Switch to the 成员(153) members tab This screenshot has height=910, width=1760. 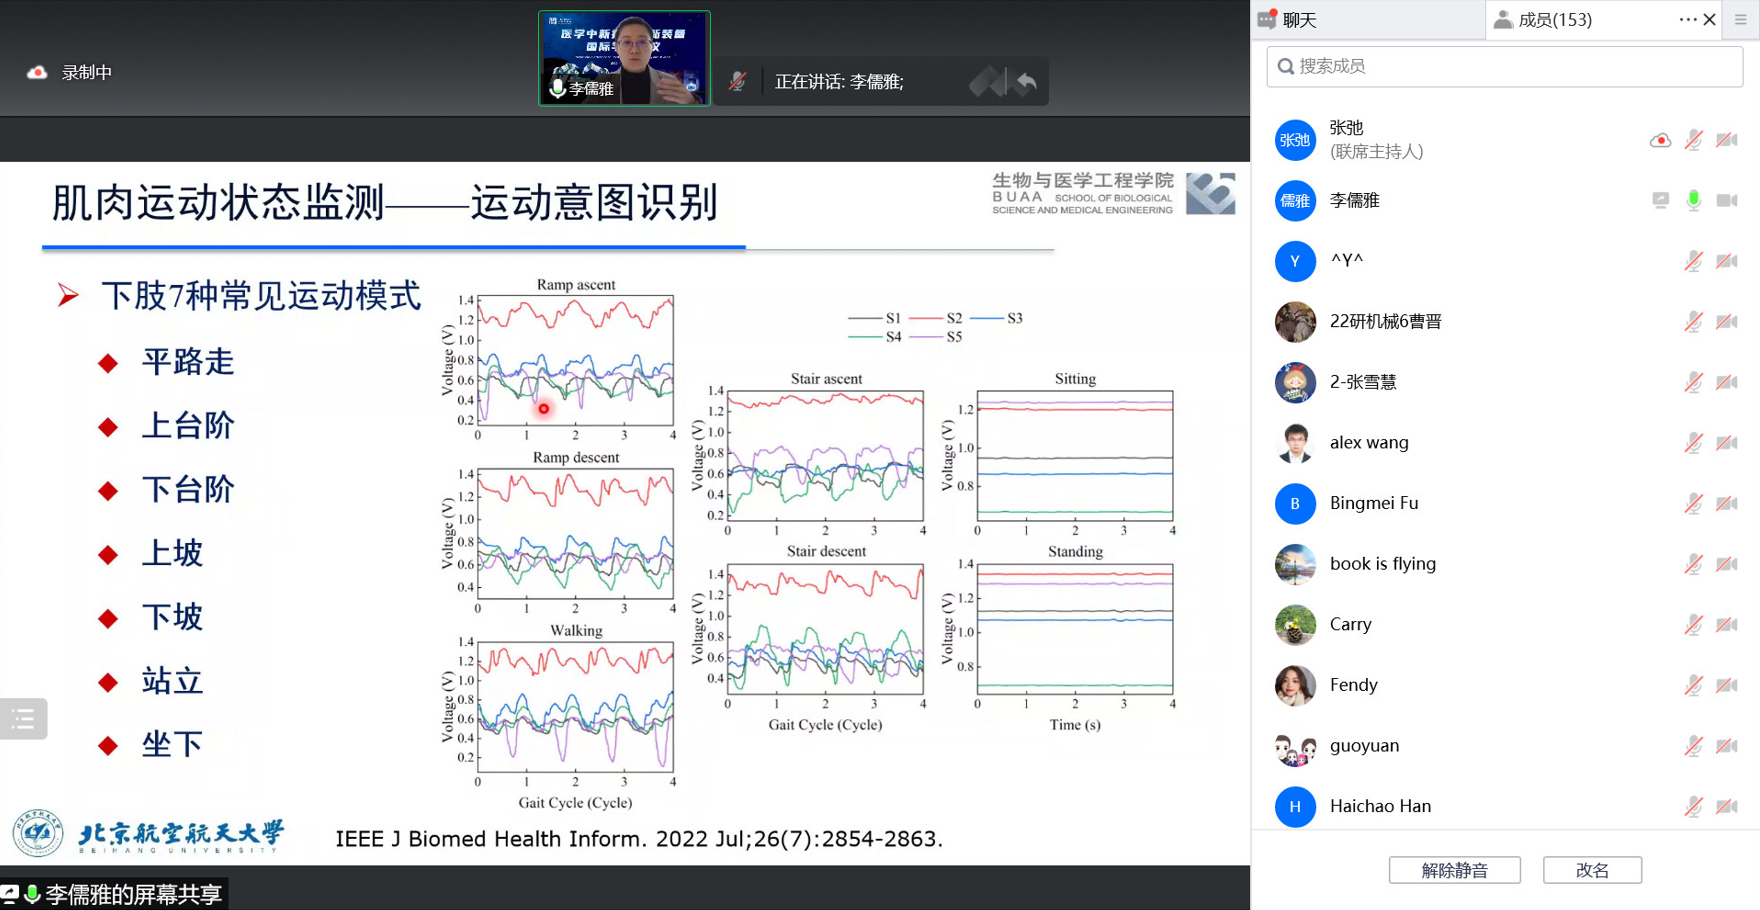click(x=1554, y=20)
